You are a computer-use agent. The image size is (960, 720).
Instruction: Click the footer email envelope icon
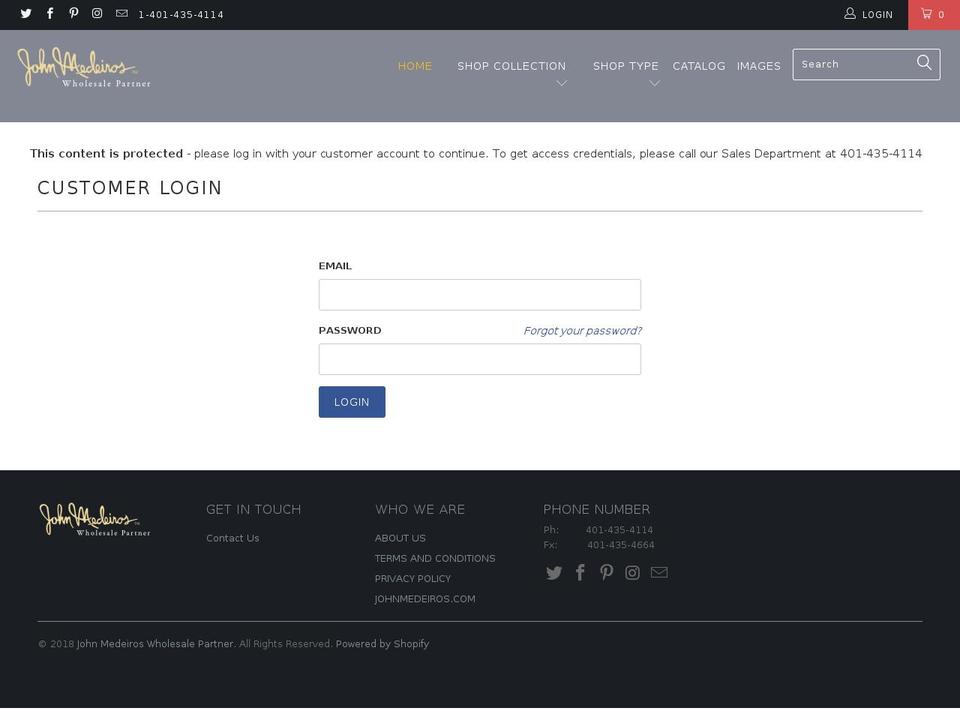click(659, 572)
